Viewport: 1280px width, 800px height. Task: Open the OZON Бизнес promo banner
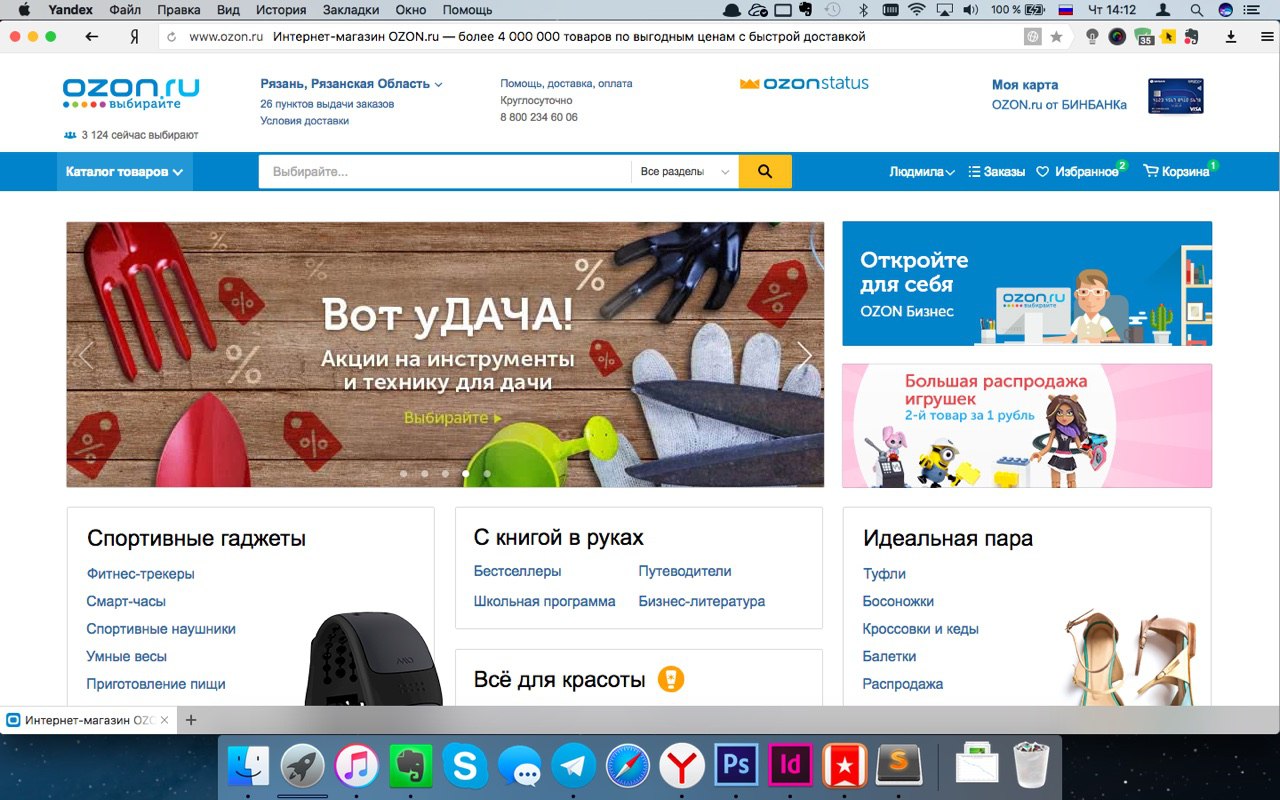[1027, 284]
